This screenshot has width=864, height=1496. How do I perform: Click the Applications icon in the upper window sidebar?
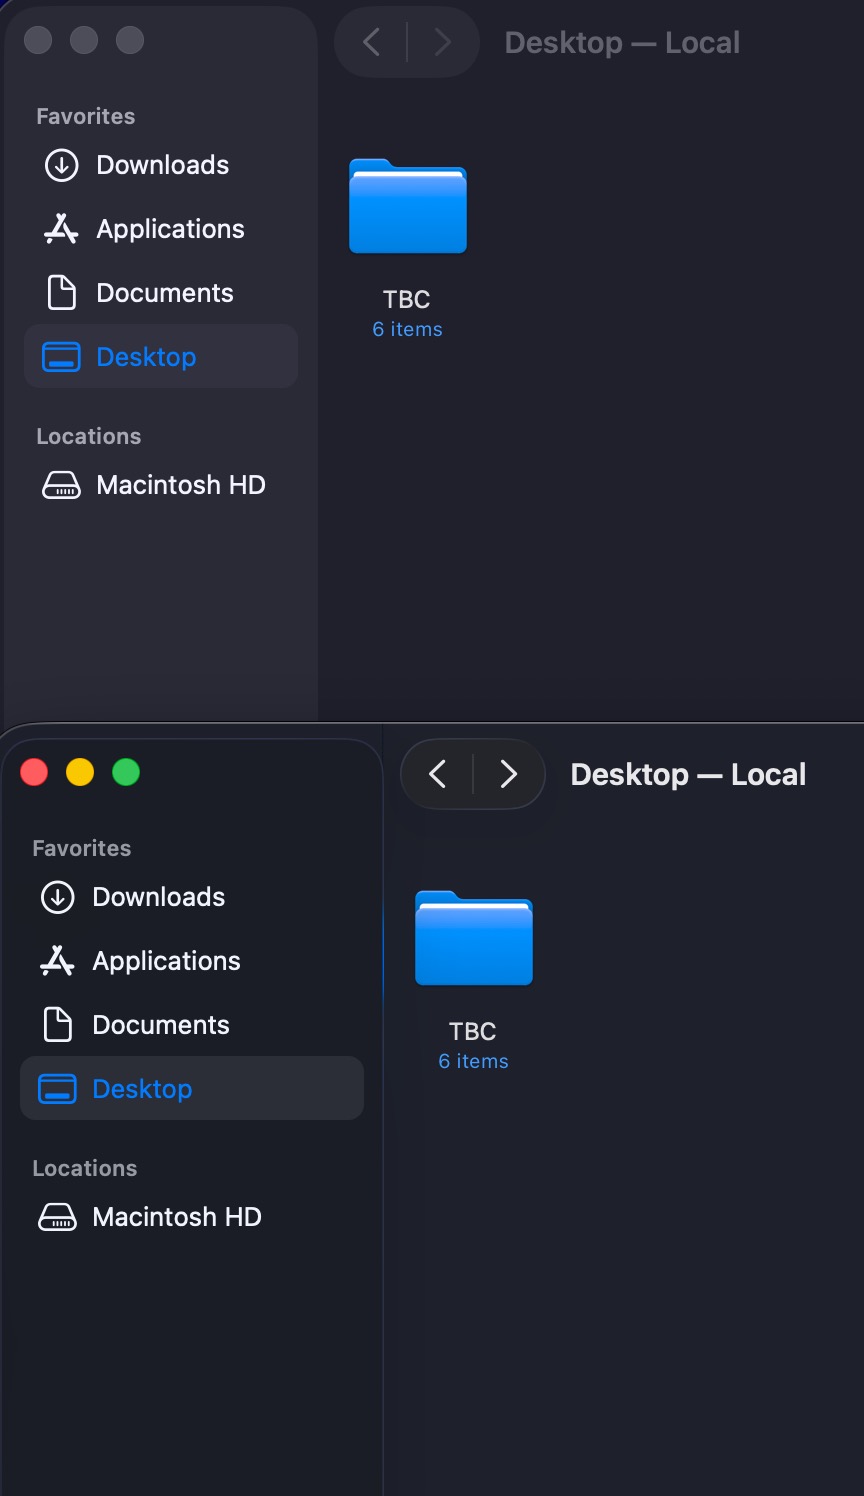point(61,229)
